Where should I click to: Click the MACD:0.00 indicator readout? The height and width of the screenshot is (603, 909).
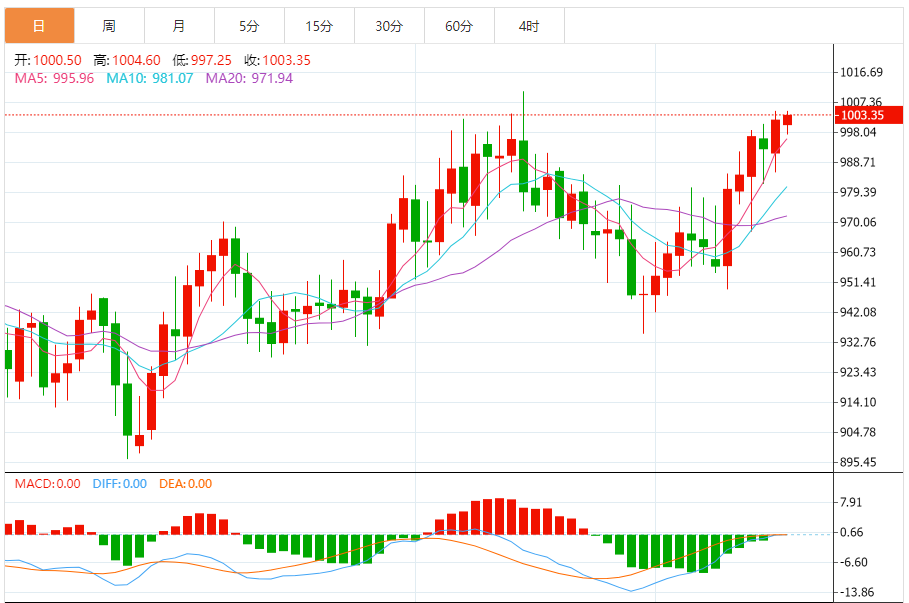pyautogui.click(x=48, y=484)
